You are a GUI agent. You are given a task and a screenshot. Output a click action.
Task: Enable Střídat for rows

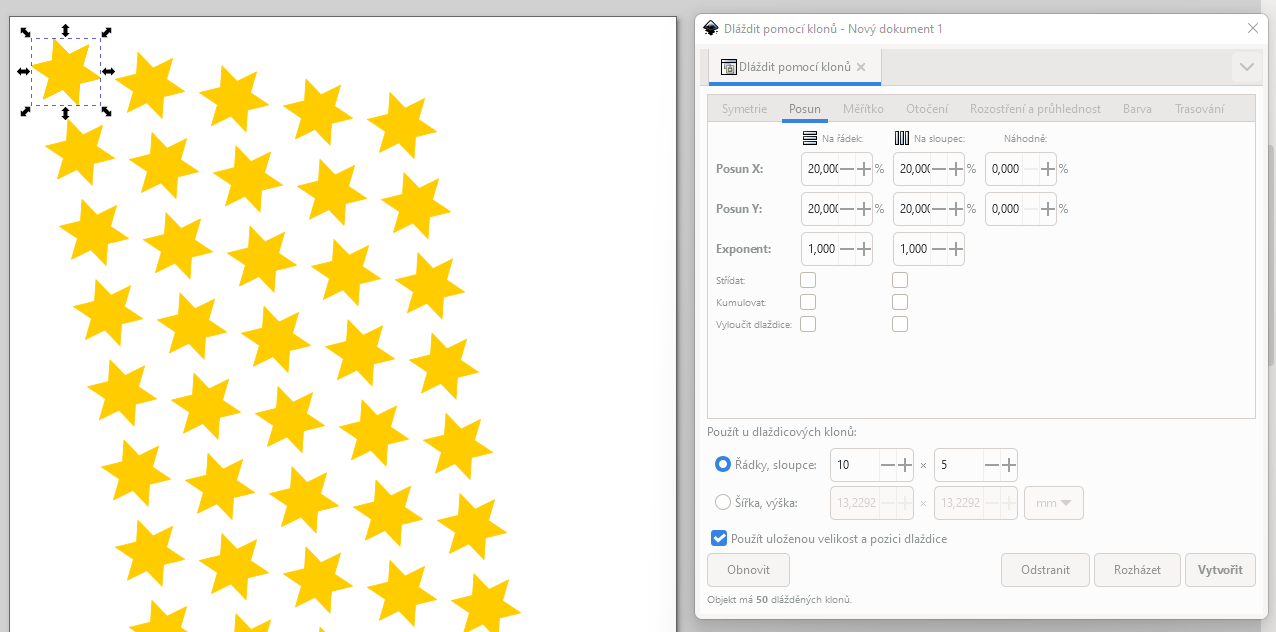tap(807, 280)
